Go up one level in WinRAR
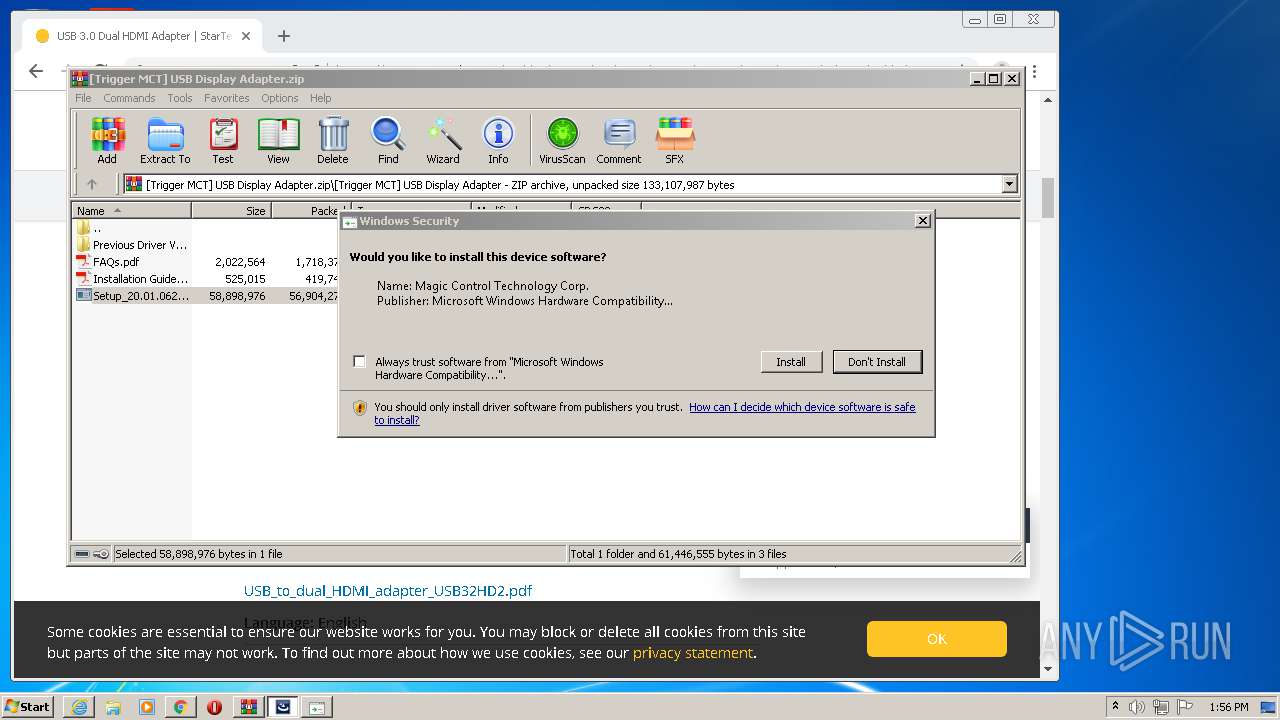The width and height of the screenshot is (1280, 720). point(92,184)
